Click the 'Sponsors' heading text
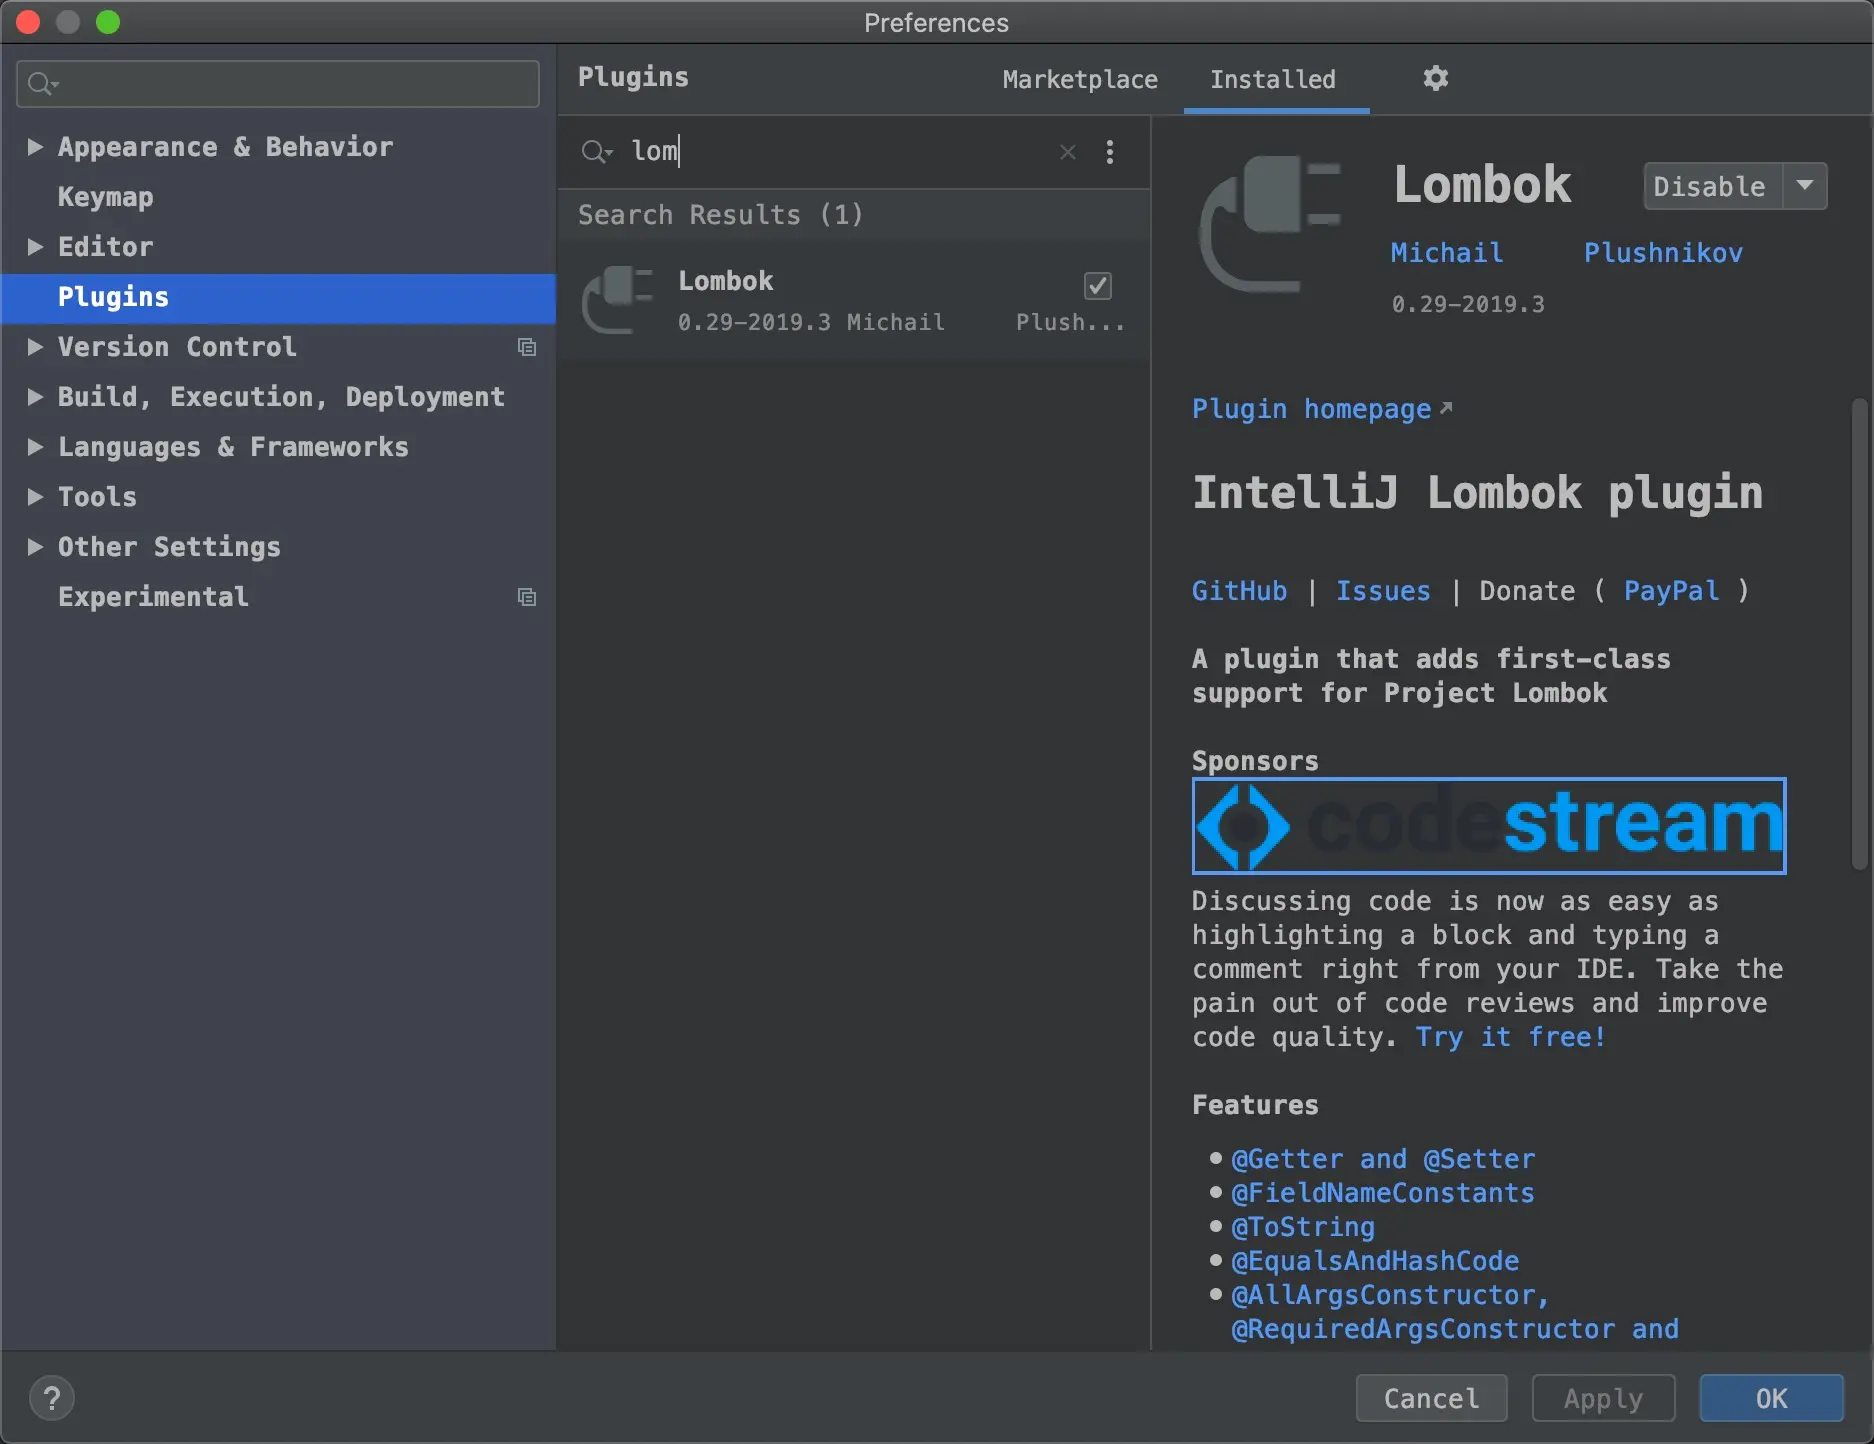The height and width of the screenshot is (1444, 1874). coord(1255,761)
